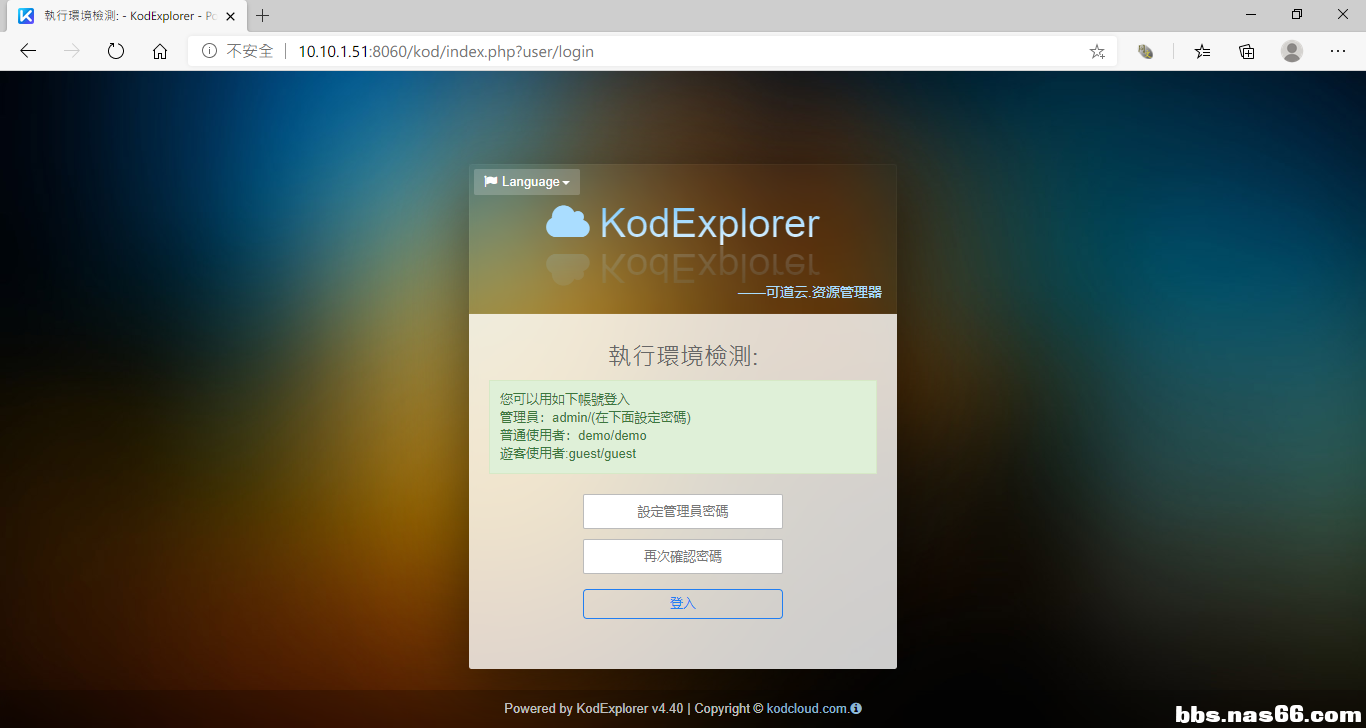Restore down the browser window
1366x728 pixels.
click(1297, 15)
